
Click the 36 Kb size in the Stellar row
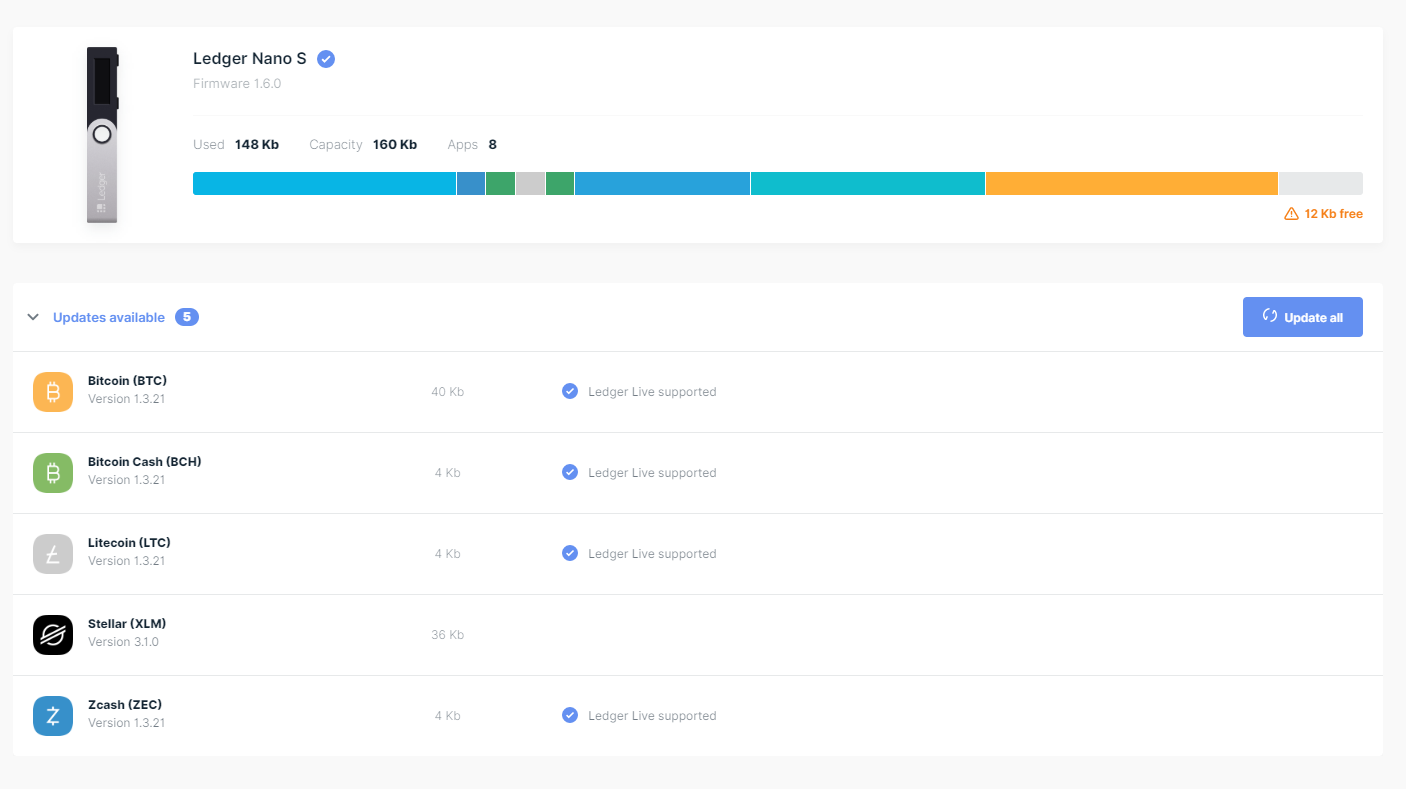(448, 635)
